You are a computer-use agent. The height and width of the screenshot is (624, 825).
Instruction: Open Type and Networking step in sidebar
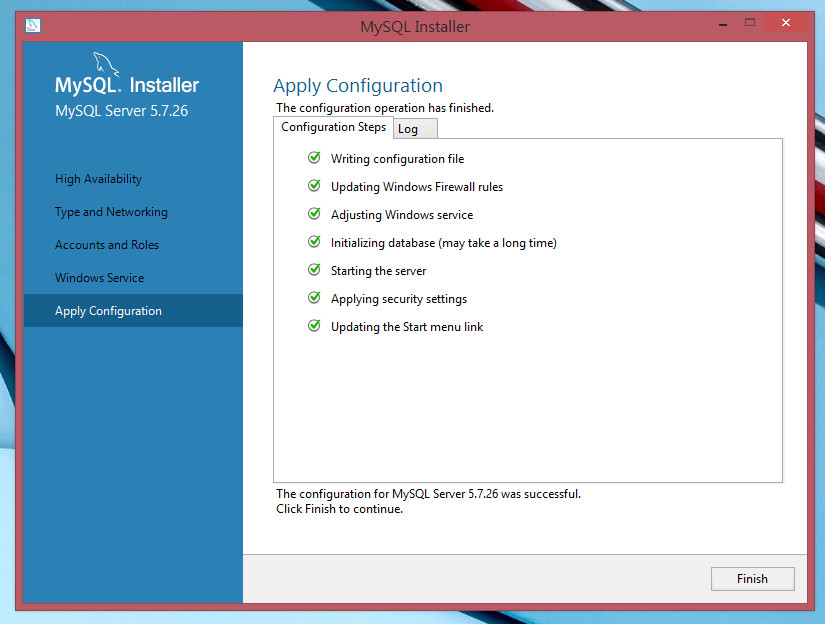click(111, 212)
